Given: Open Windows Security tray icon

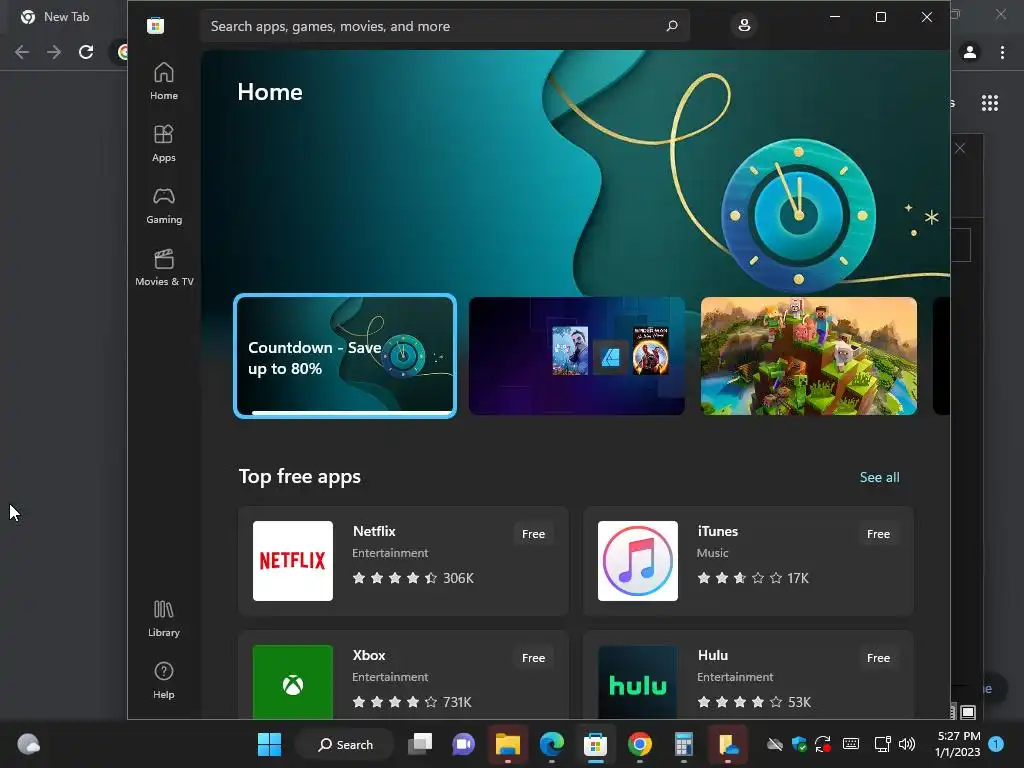Looking at the screenshot, I should click(x=799, y=744).
